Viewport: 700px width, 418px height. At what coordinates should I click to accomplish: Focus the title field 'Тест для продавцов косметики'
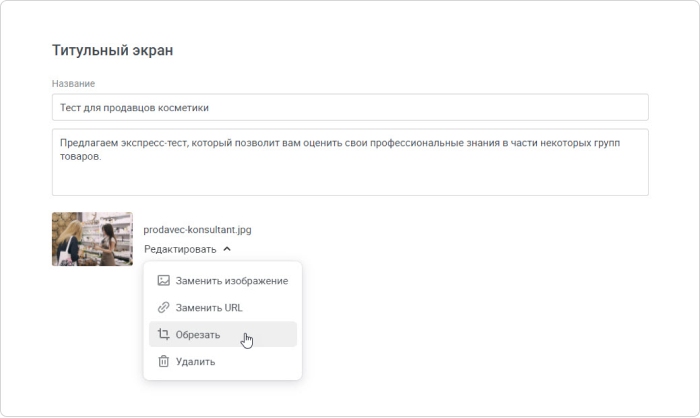tap(350, 107)
